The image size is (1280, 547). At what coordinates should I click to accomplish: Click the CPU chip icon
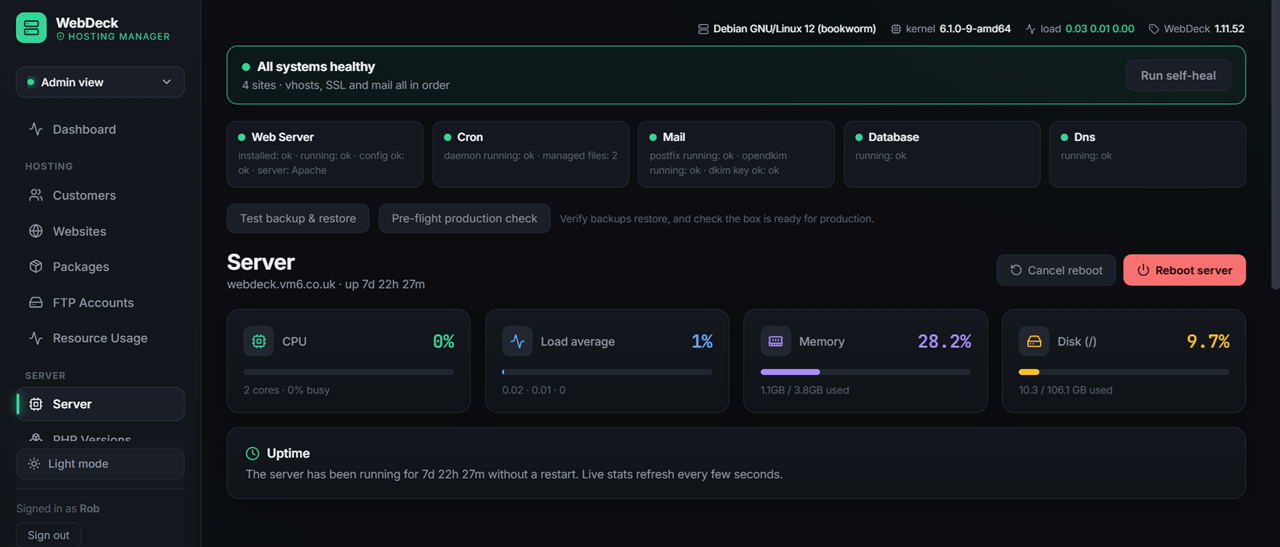click(259, 341)
